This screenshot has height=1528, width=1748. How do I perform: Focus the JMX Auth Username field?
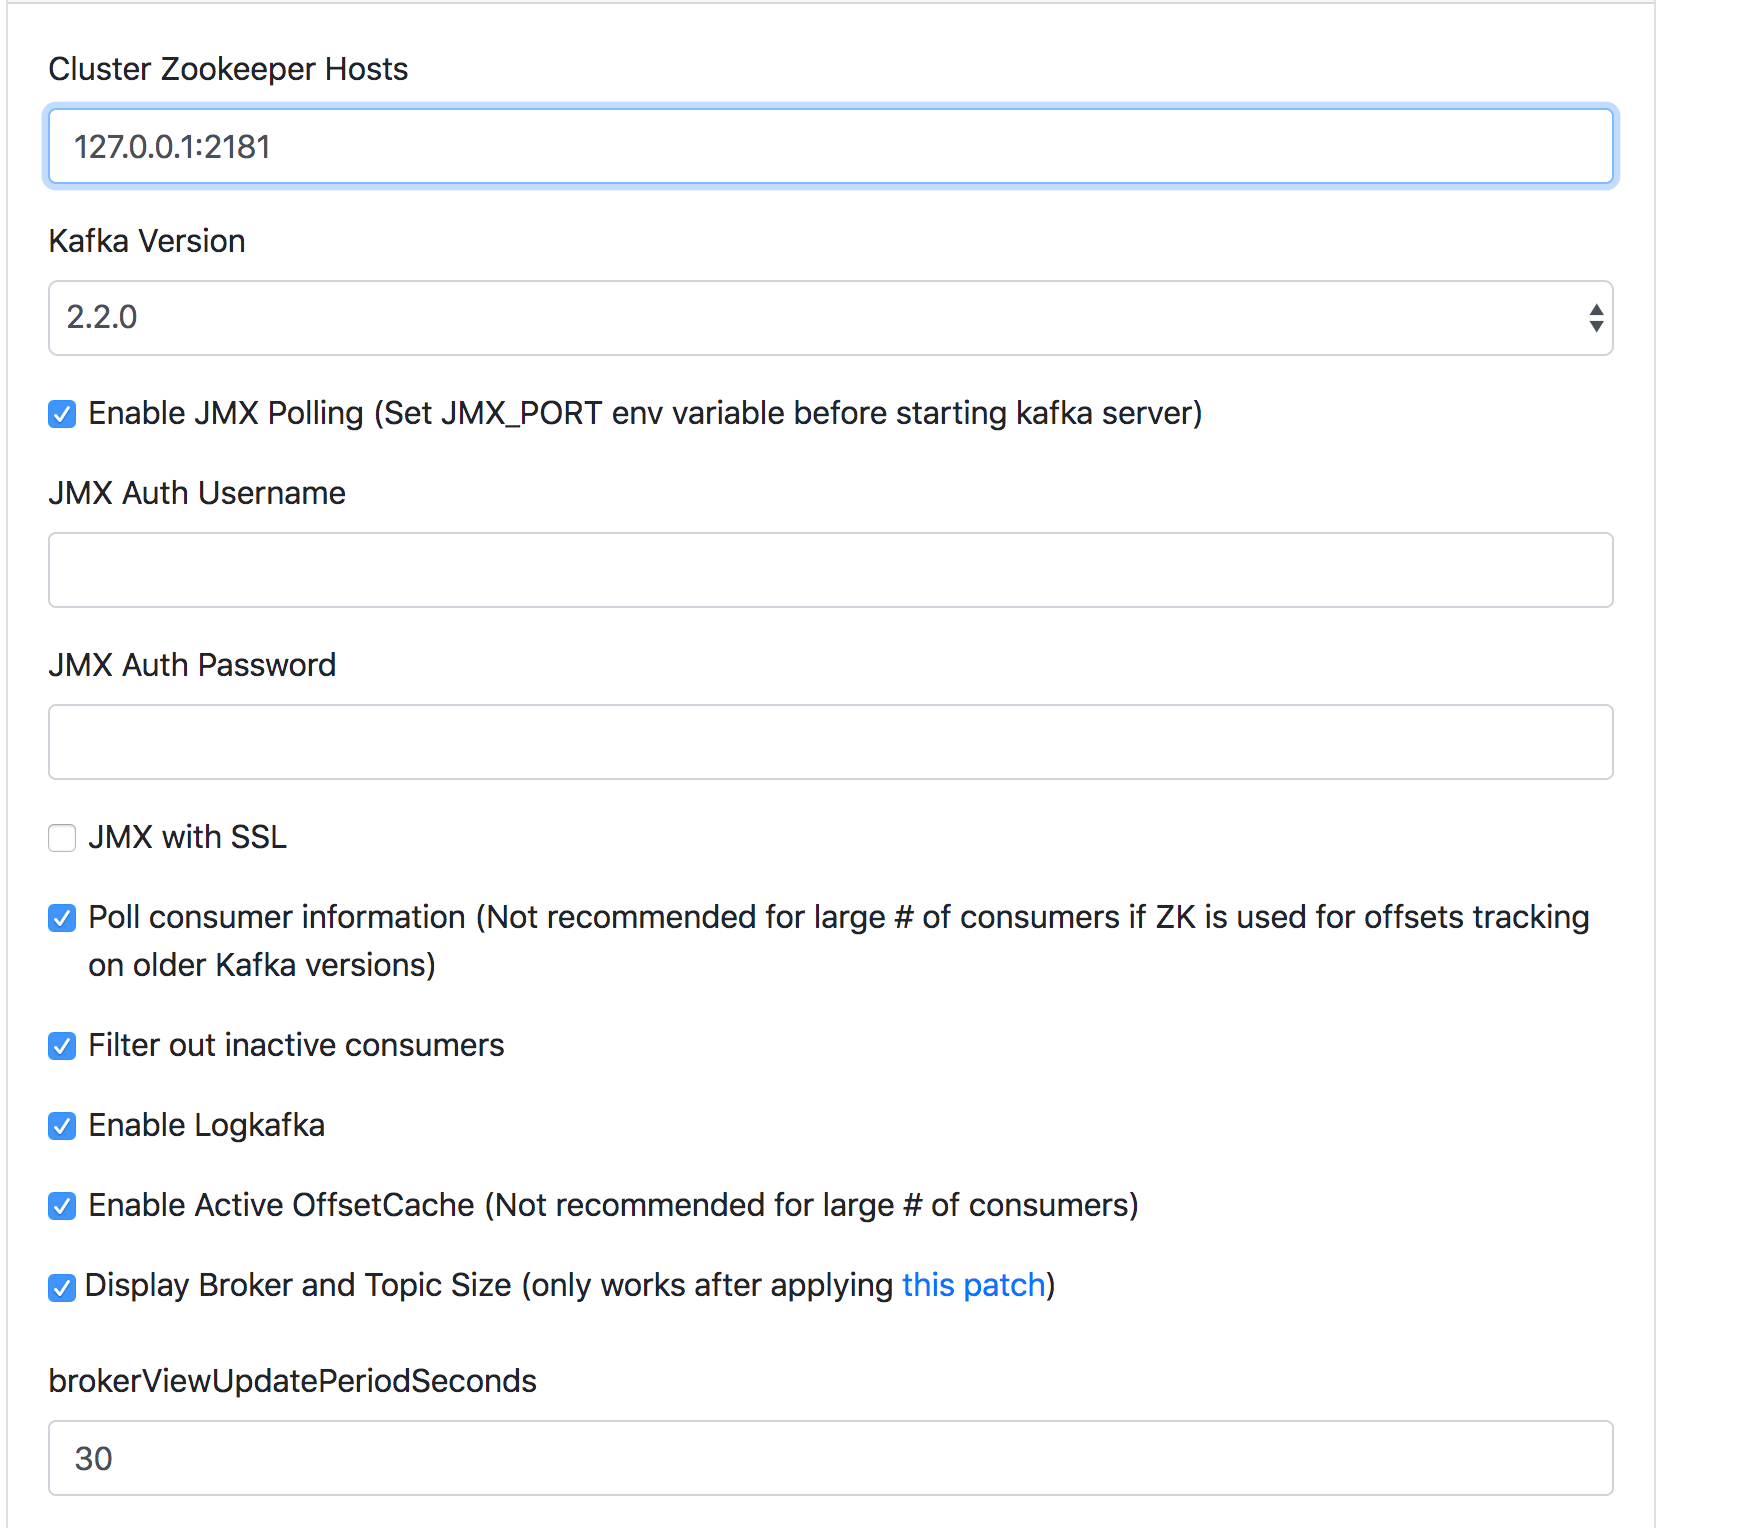830,570
